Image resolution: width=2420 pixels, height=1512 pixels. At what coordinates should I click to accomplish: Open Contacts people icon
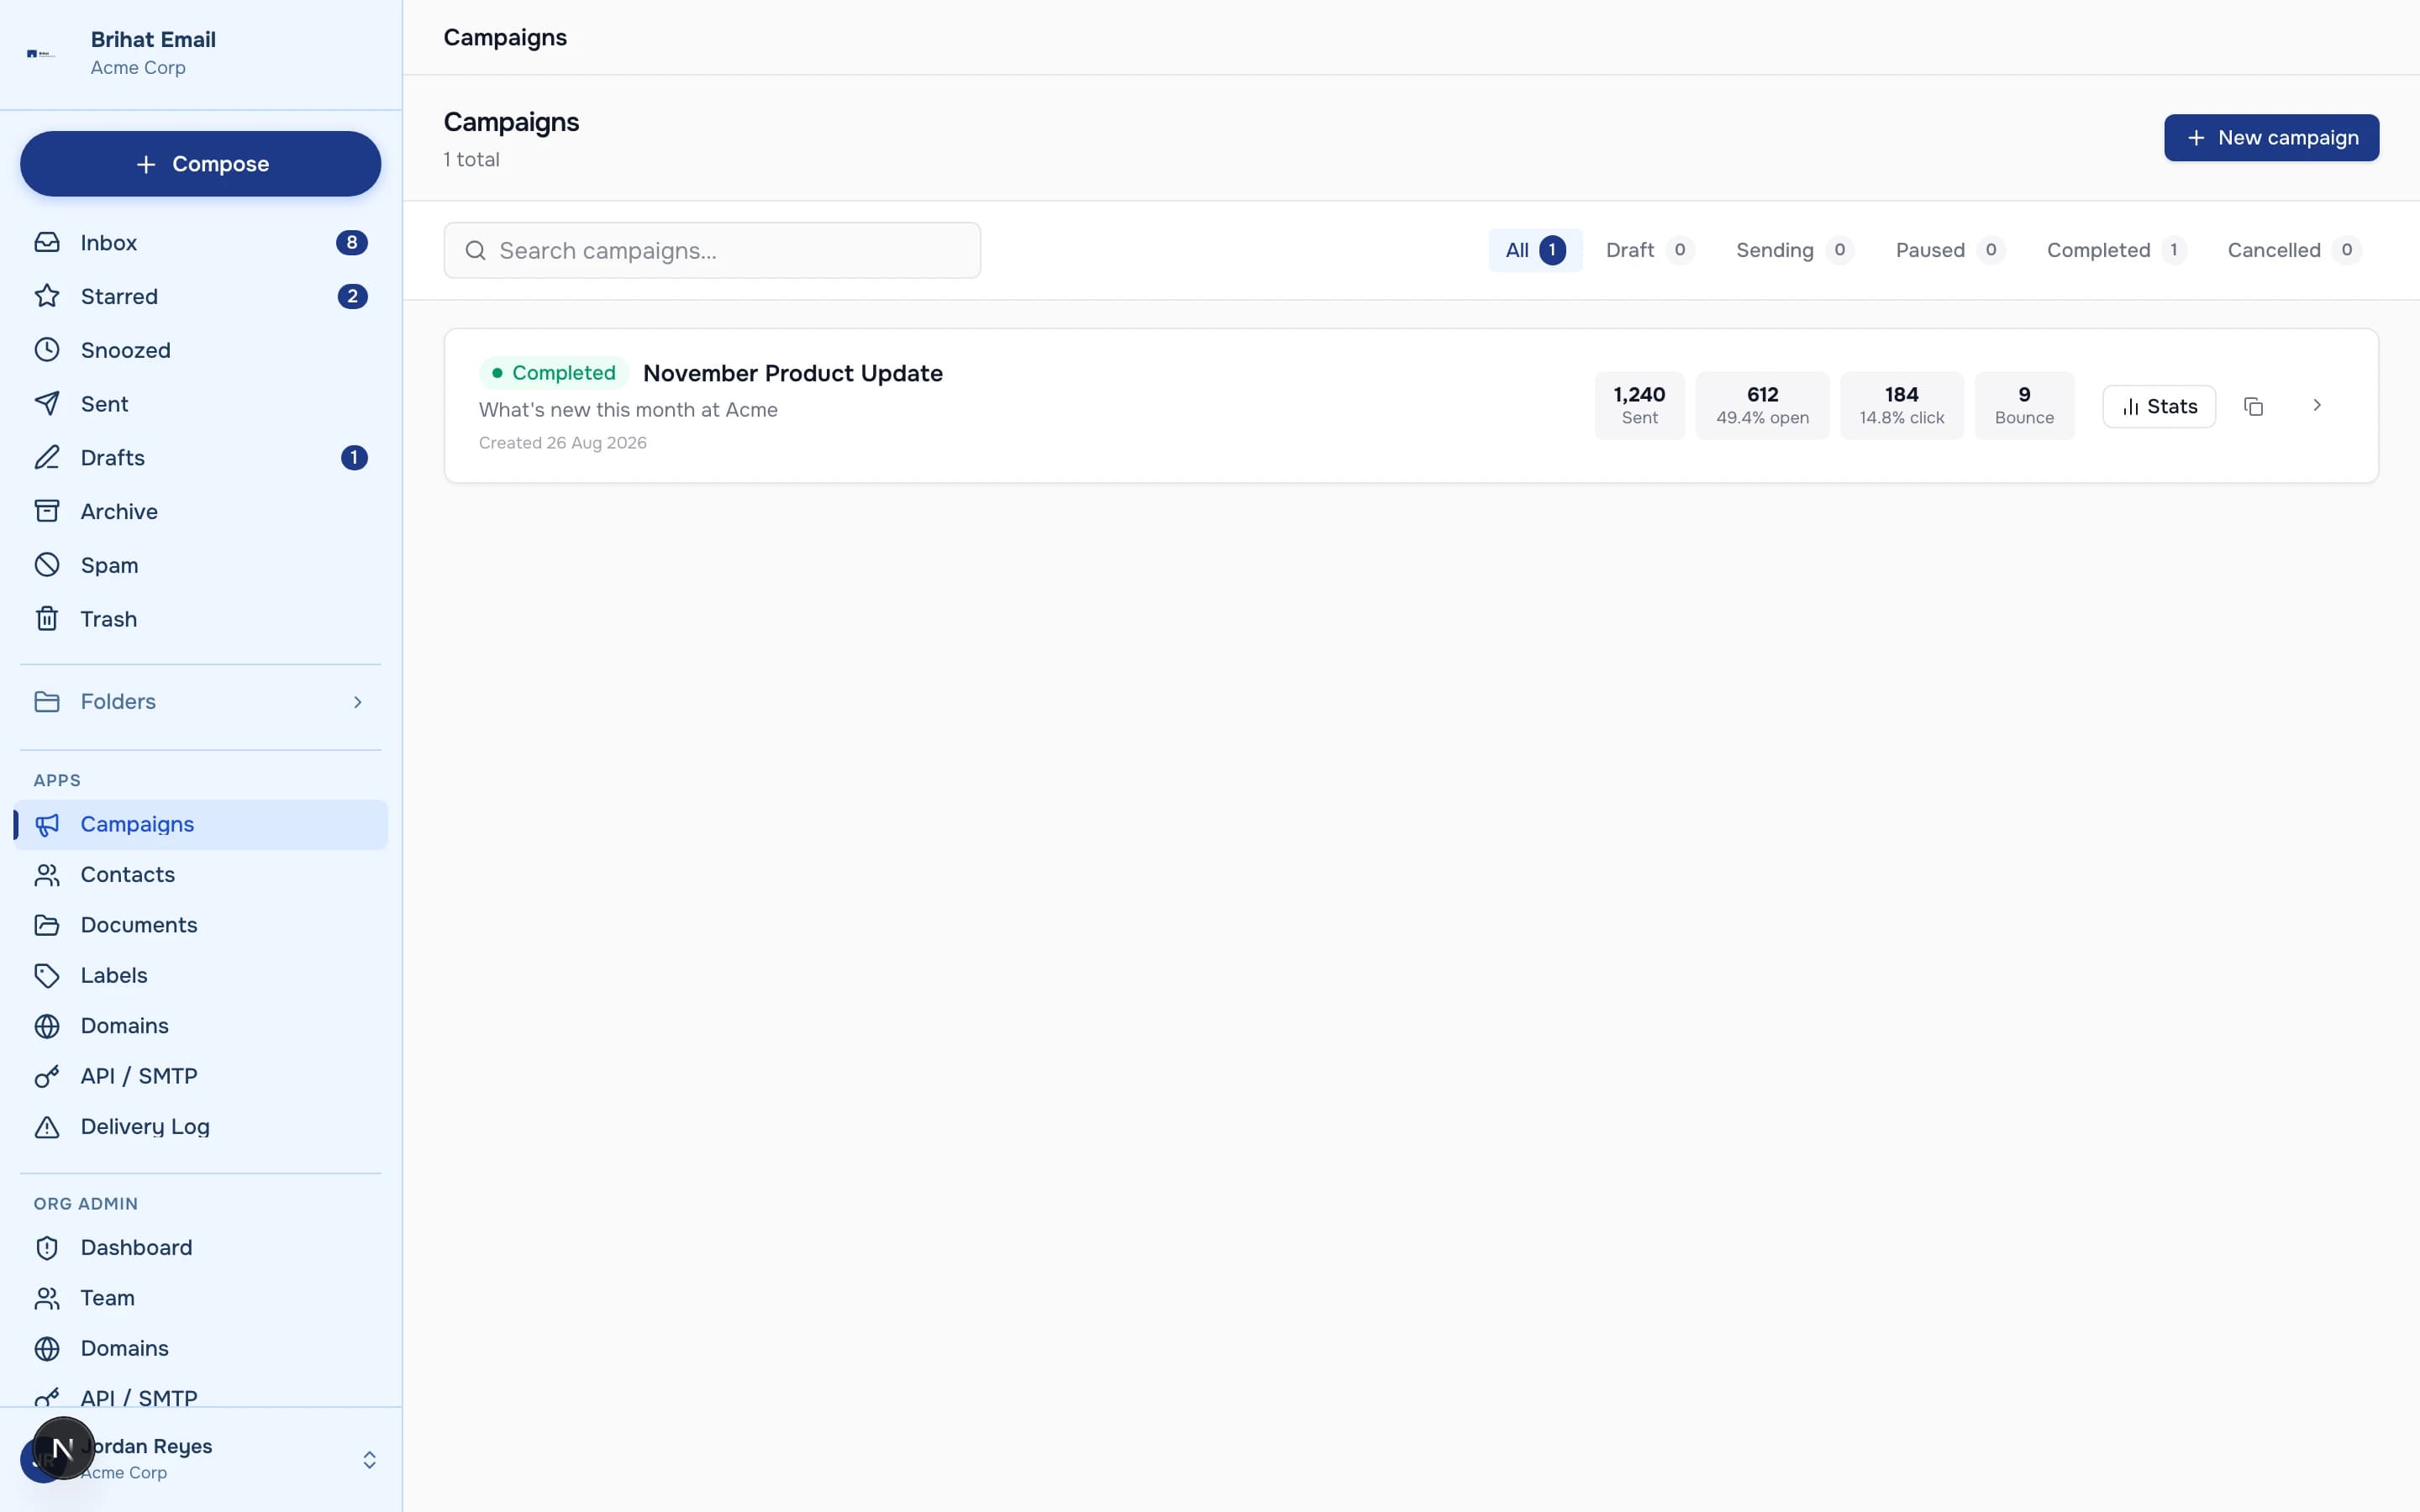[x=47, y=875]
